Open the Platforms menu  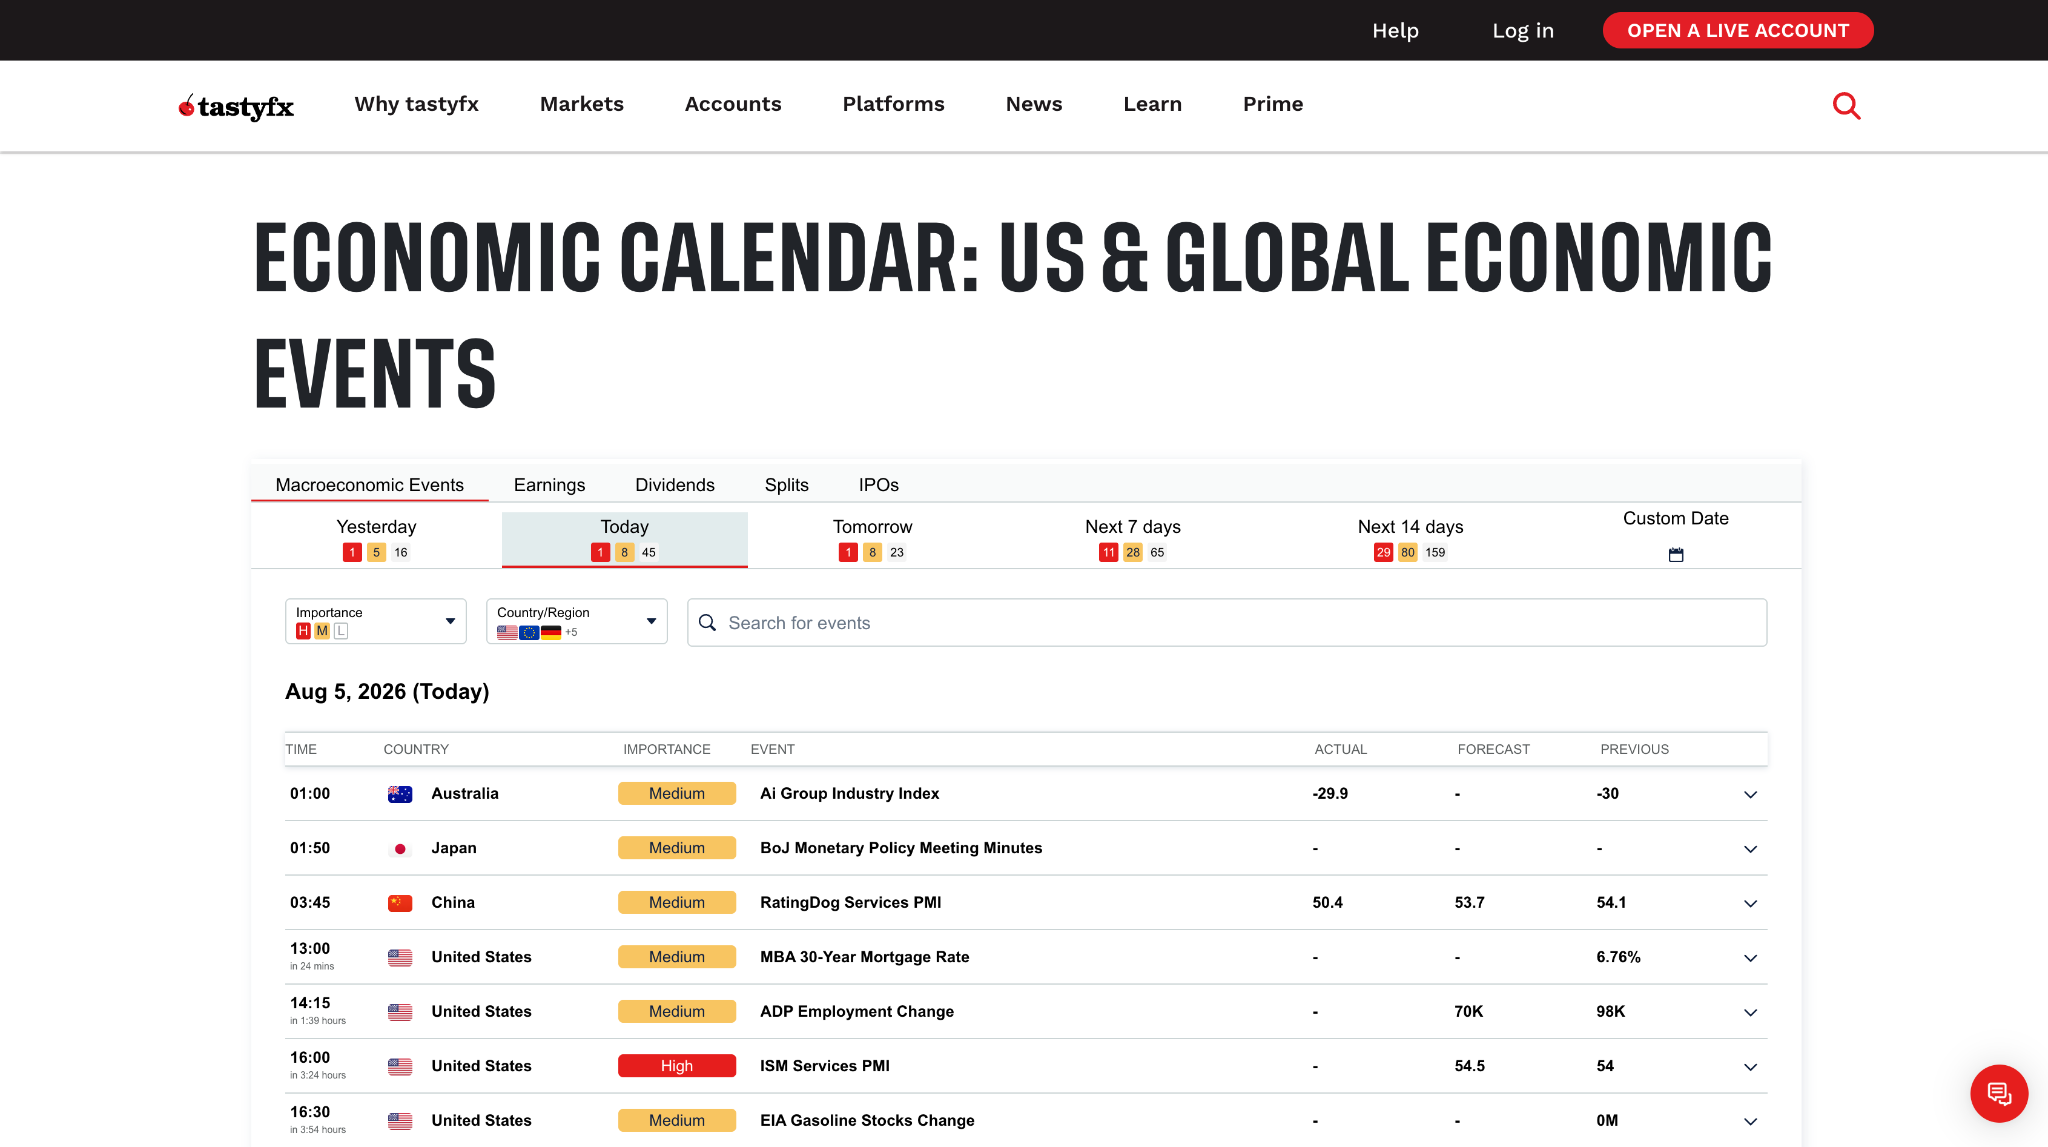coord(893,104)
